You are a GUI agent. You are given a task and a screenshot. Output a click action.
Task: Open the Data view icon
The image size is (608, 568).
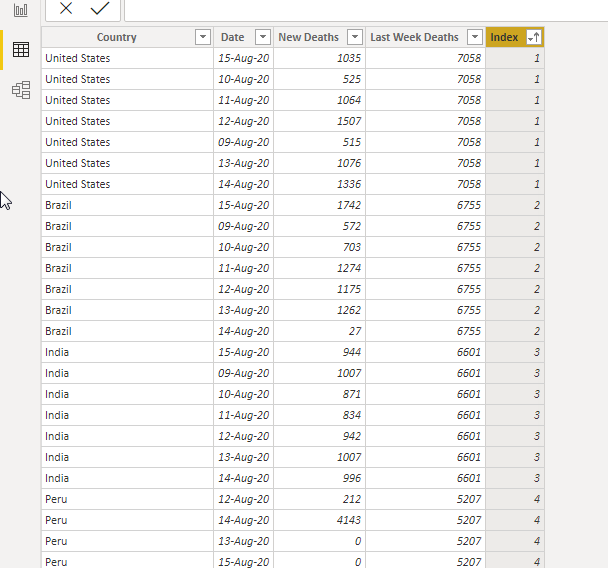pyautogui.click(x=21, y=50)
